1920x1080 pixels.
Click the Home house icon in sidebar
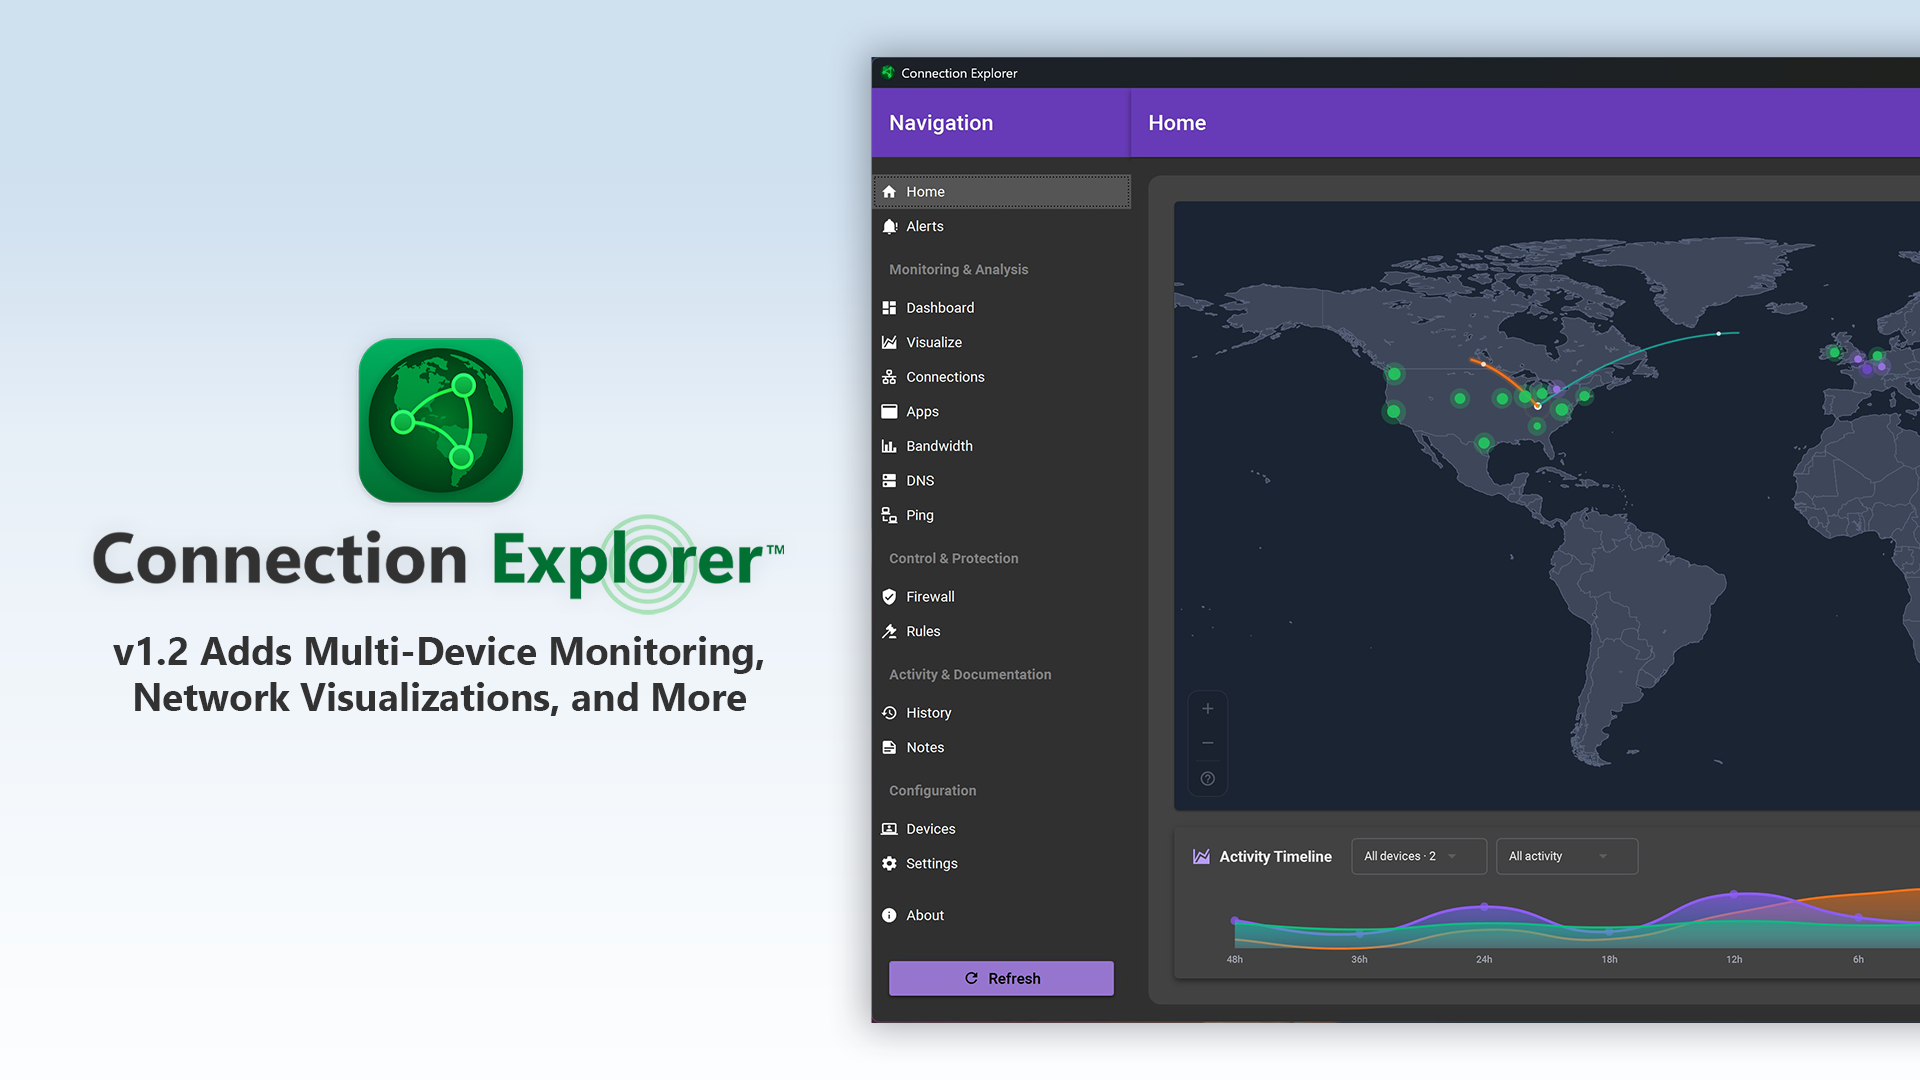(889, 192)
